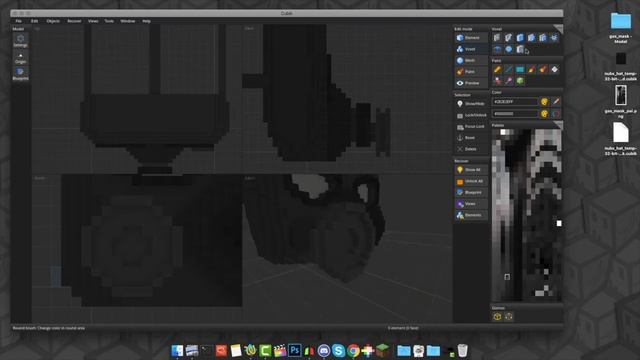Open Model Settings in the left sidebar
The height and width of the screenshot is (360, 640).
point(20,40)
